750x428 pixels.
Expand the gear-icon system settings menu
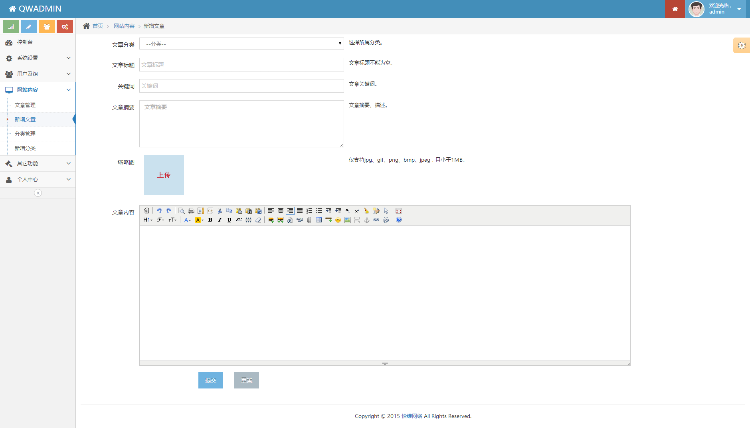[x=37, y=58]
